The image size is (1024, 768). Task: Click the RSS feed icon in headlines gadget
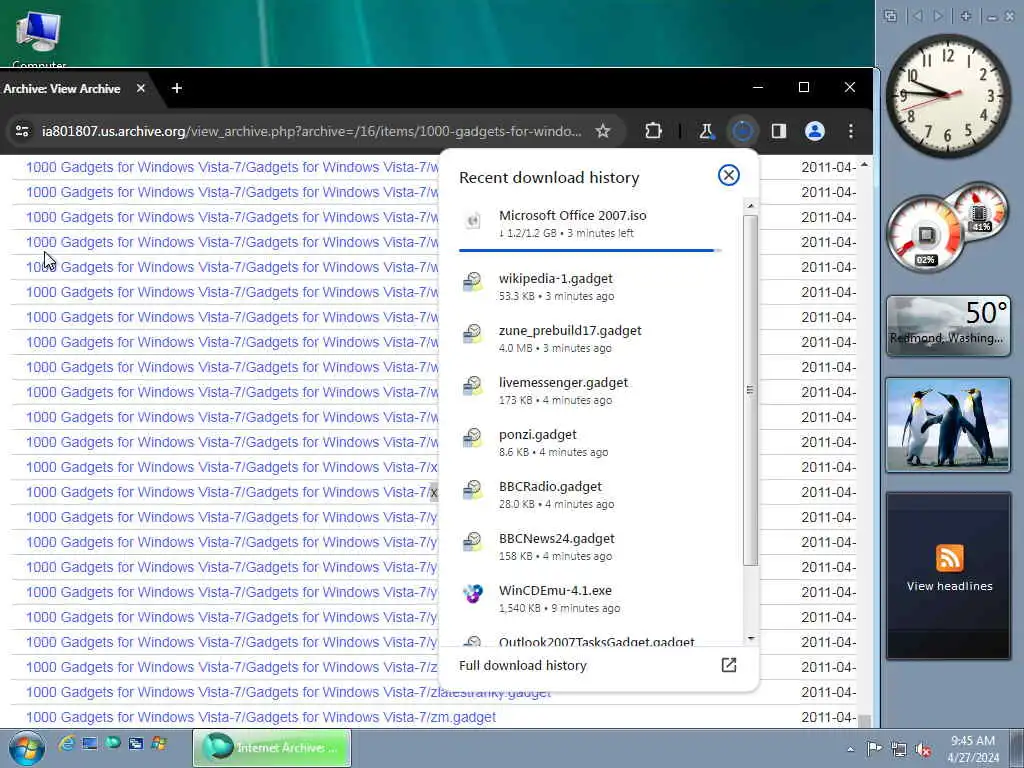coord(950,558)
